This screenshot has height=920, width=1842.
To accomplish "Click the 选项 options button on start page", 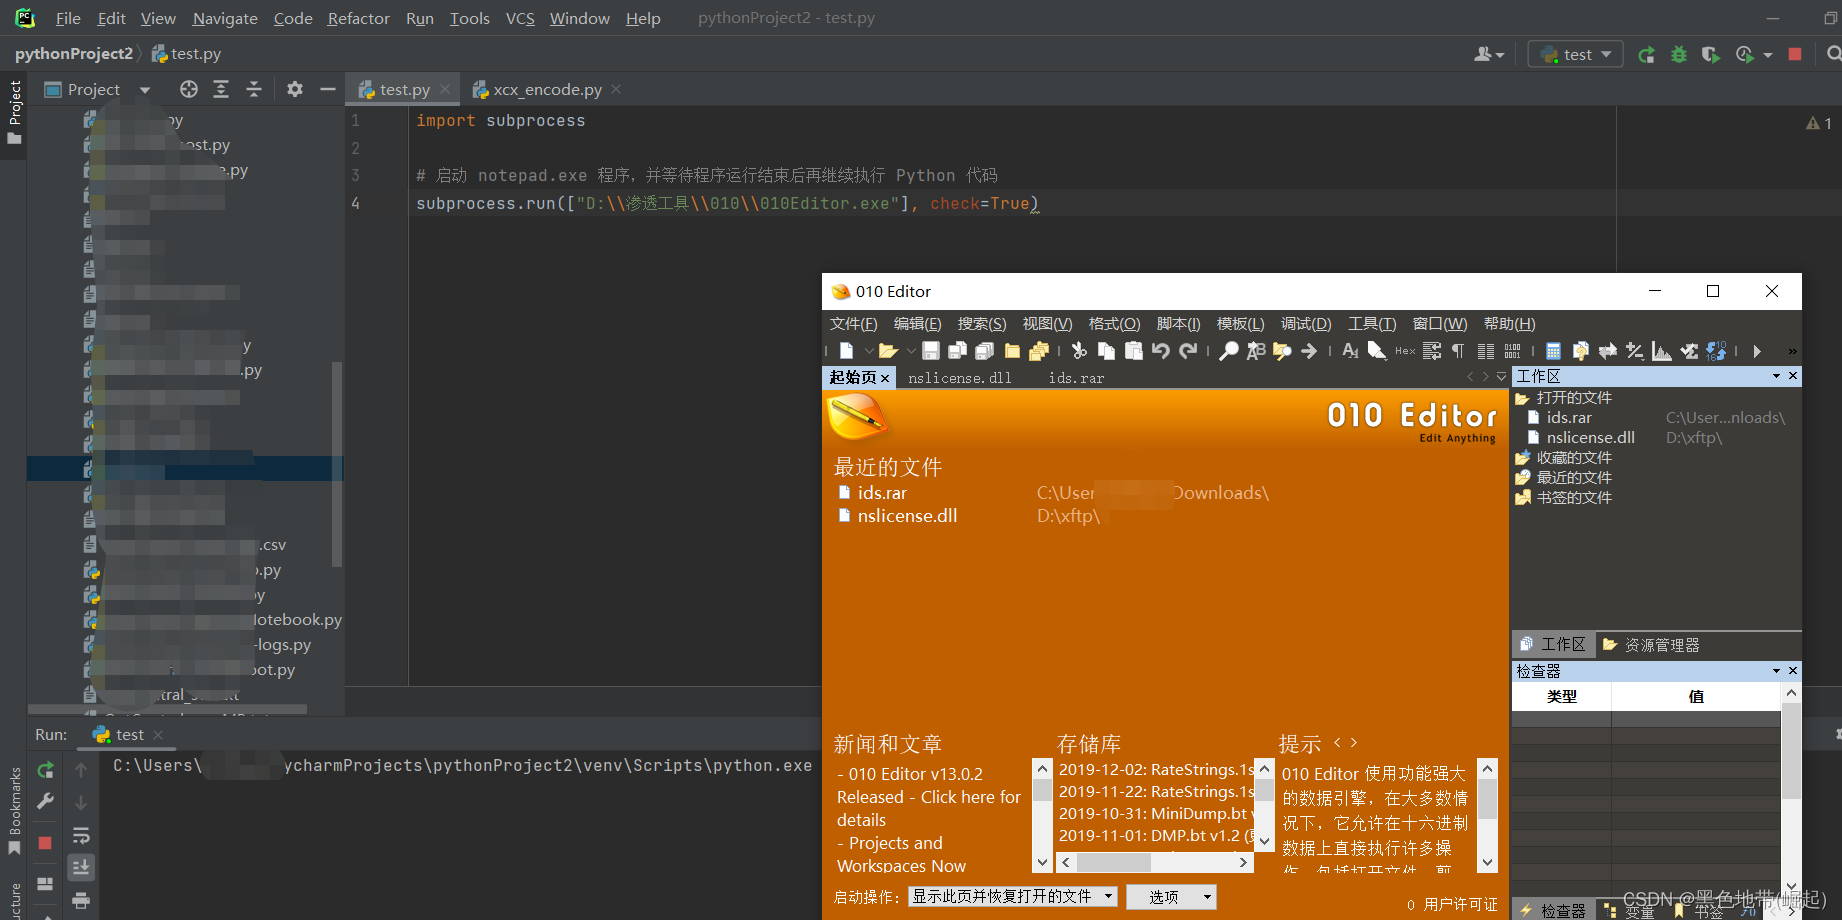I will click(x=1171, y=897).
